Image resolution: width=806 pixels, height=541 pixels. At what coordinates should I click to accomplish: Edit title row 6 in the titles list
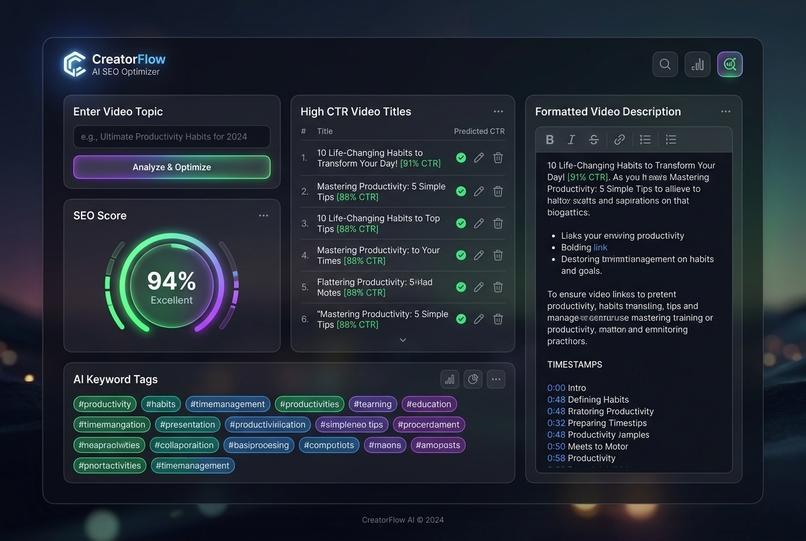point(479,319)
